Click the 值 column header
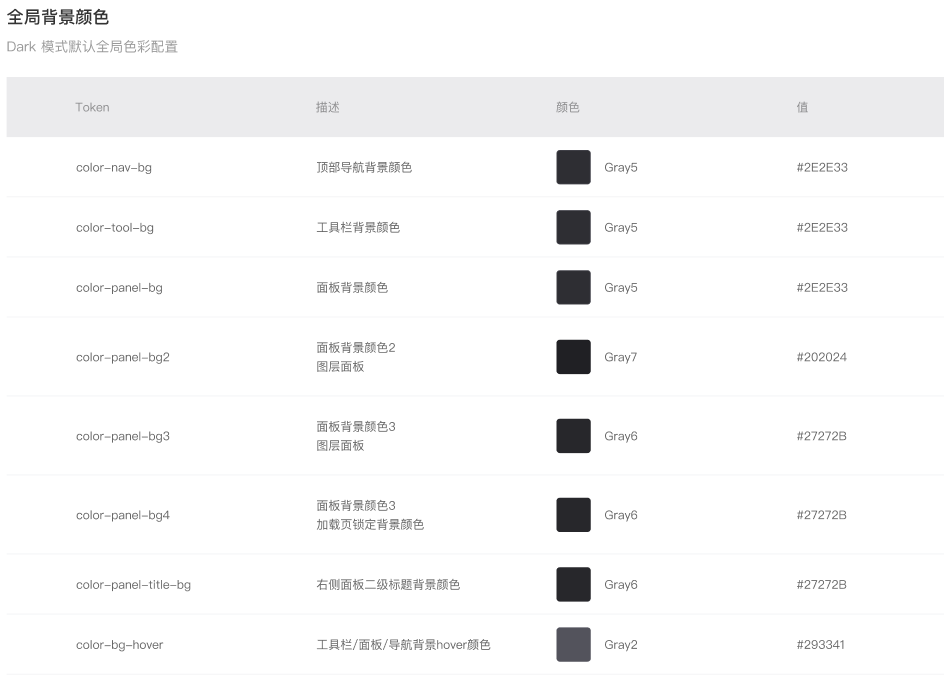The height and width of the screenshot is (676, 944). coord(803,107)
